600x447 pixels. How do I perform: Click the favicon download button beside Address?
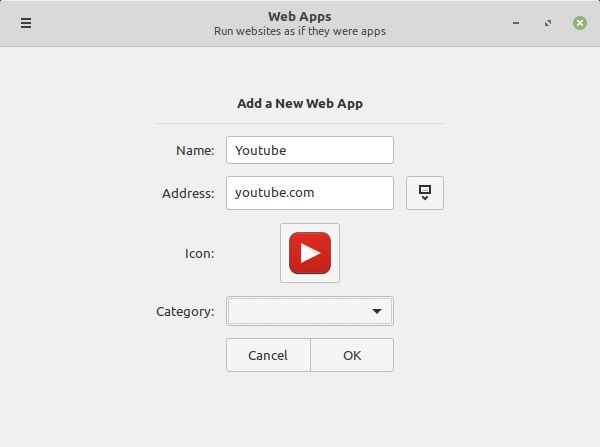point(425,193)
